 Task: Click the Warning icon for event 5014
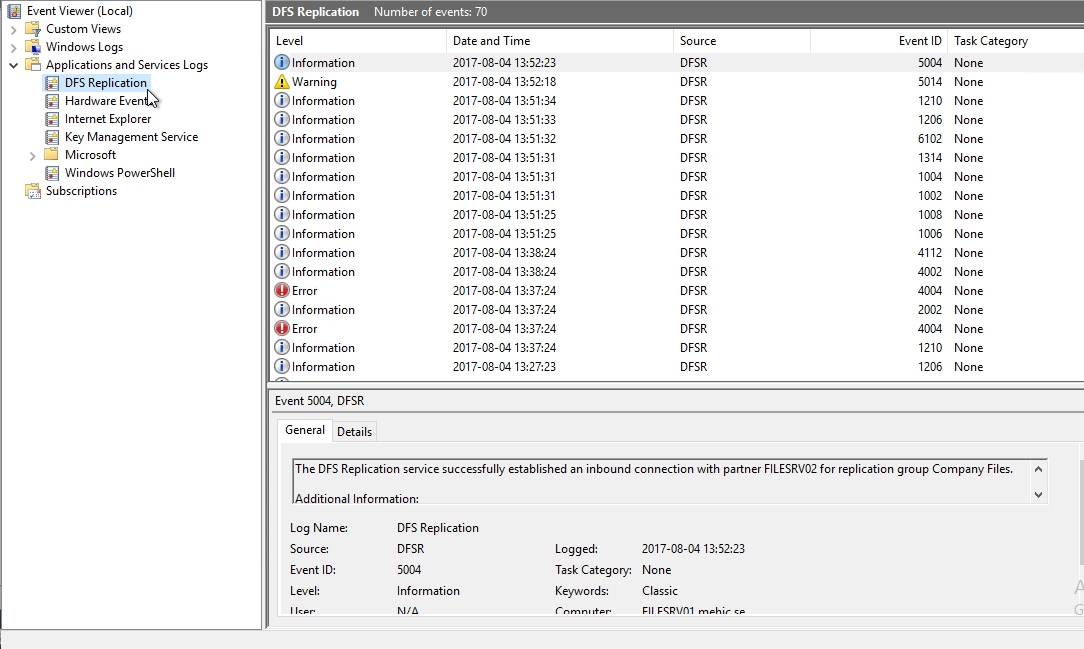(x=282, y=82)
